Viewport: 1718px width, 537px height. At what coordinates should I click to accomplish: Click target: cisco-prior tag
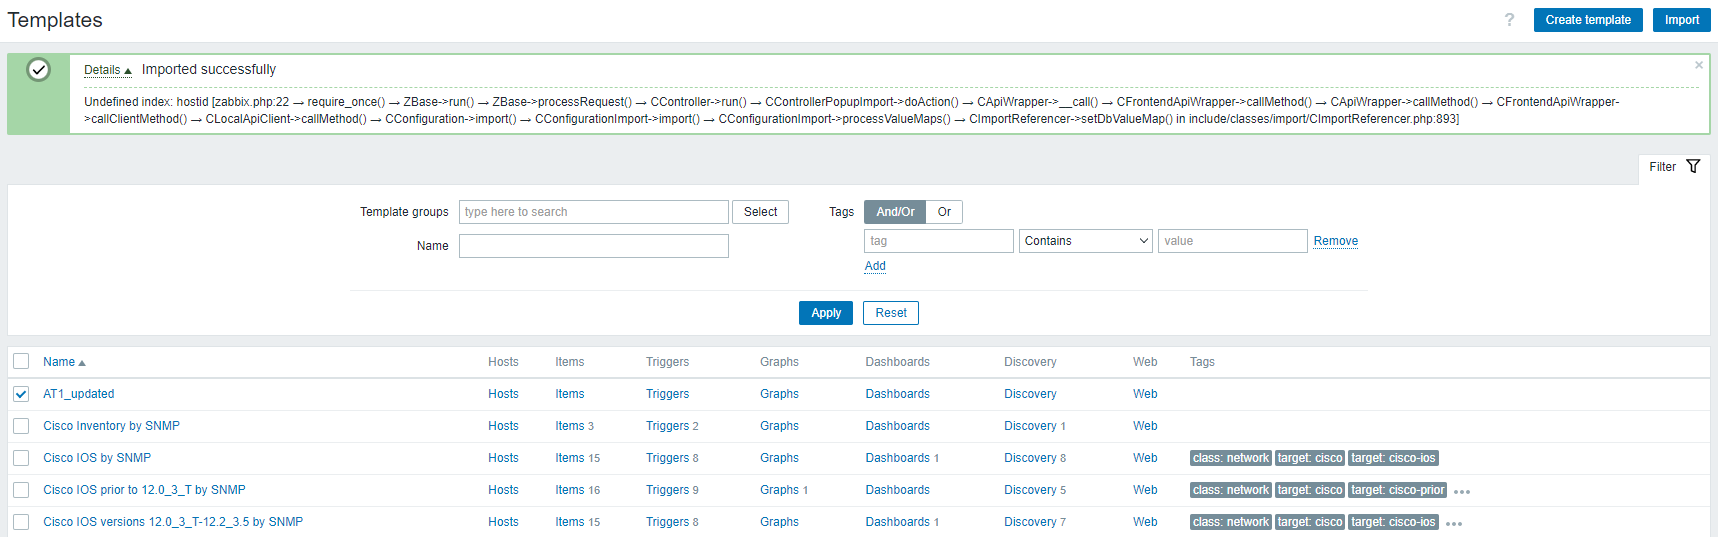coord(1398,490)
